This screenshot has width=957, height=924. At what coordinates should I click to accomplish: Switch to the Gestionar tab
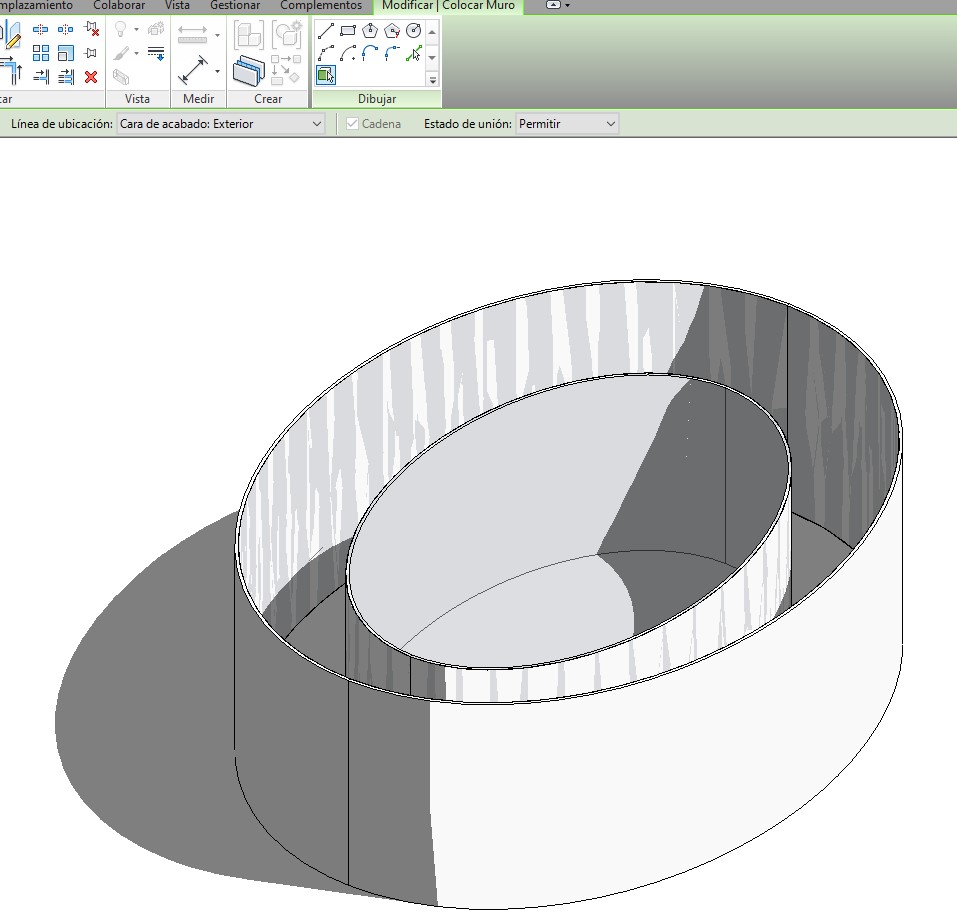(235, 6)
